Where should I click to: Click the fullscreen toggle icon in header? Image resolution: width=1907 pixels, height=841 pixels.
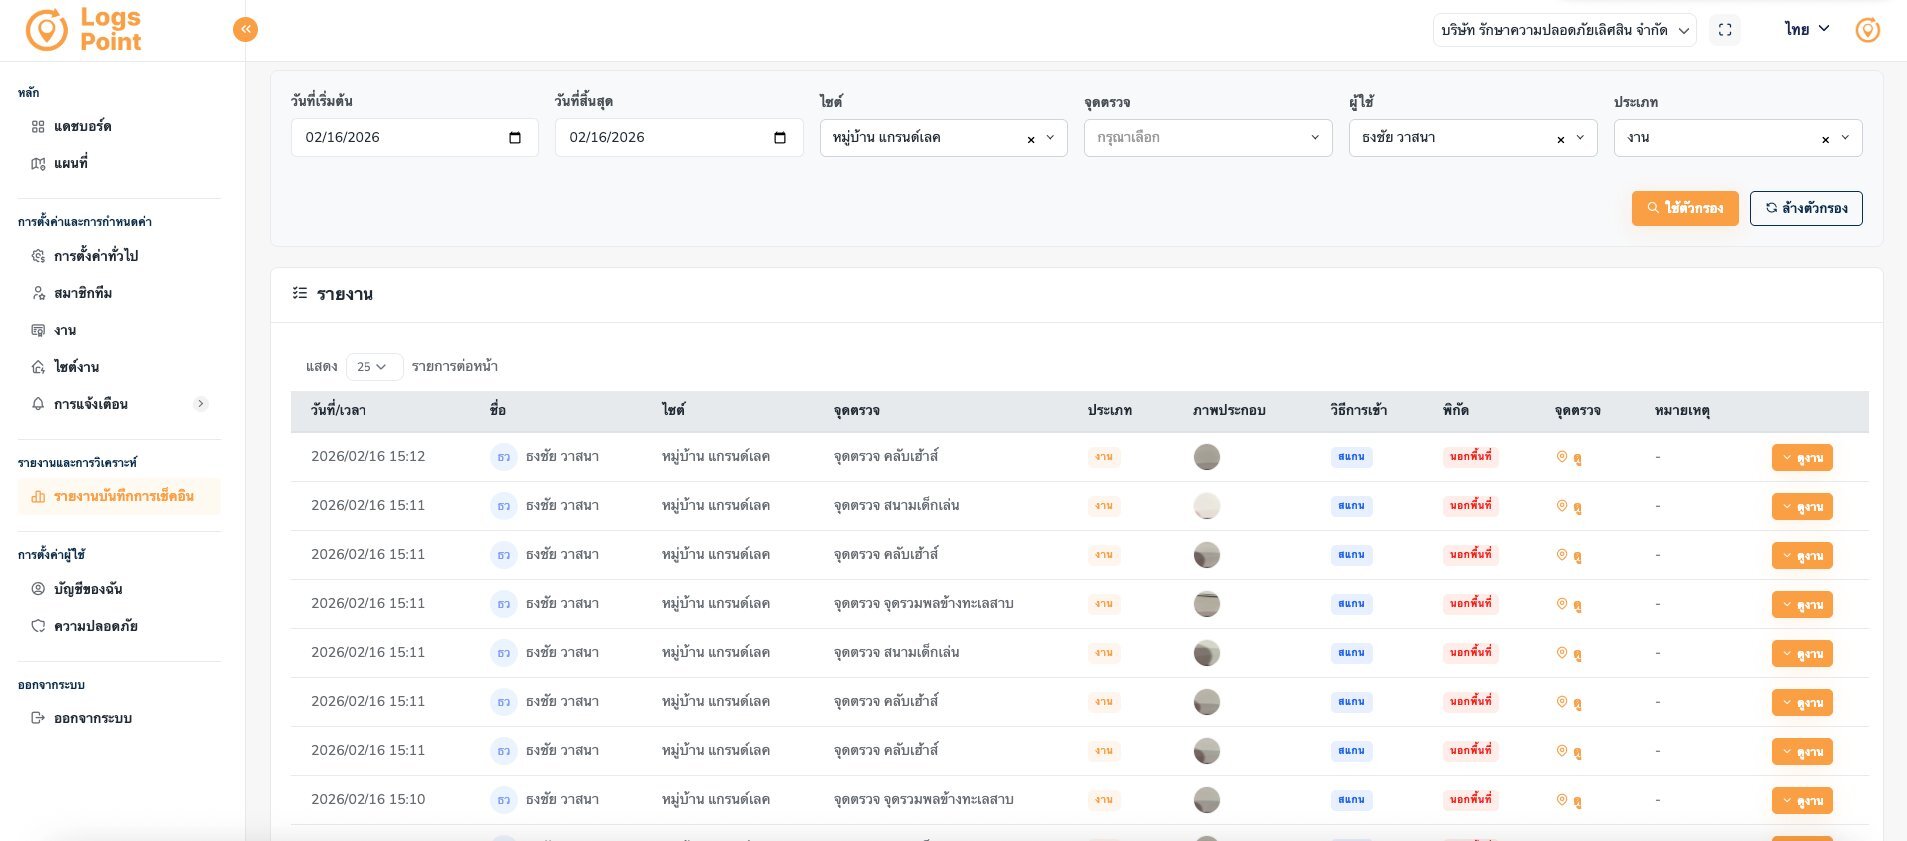coord(1725,30)
